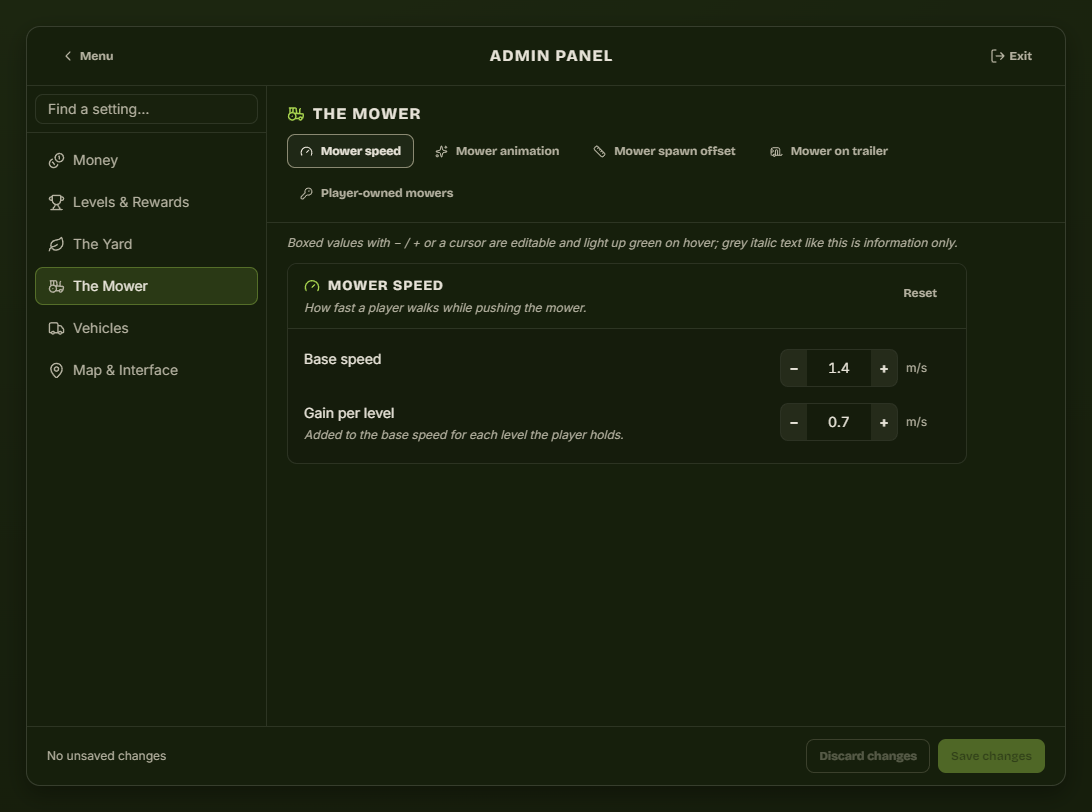
Task: Click the key icon on Player-owned mowers tab
Action: (306, 194)
